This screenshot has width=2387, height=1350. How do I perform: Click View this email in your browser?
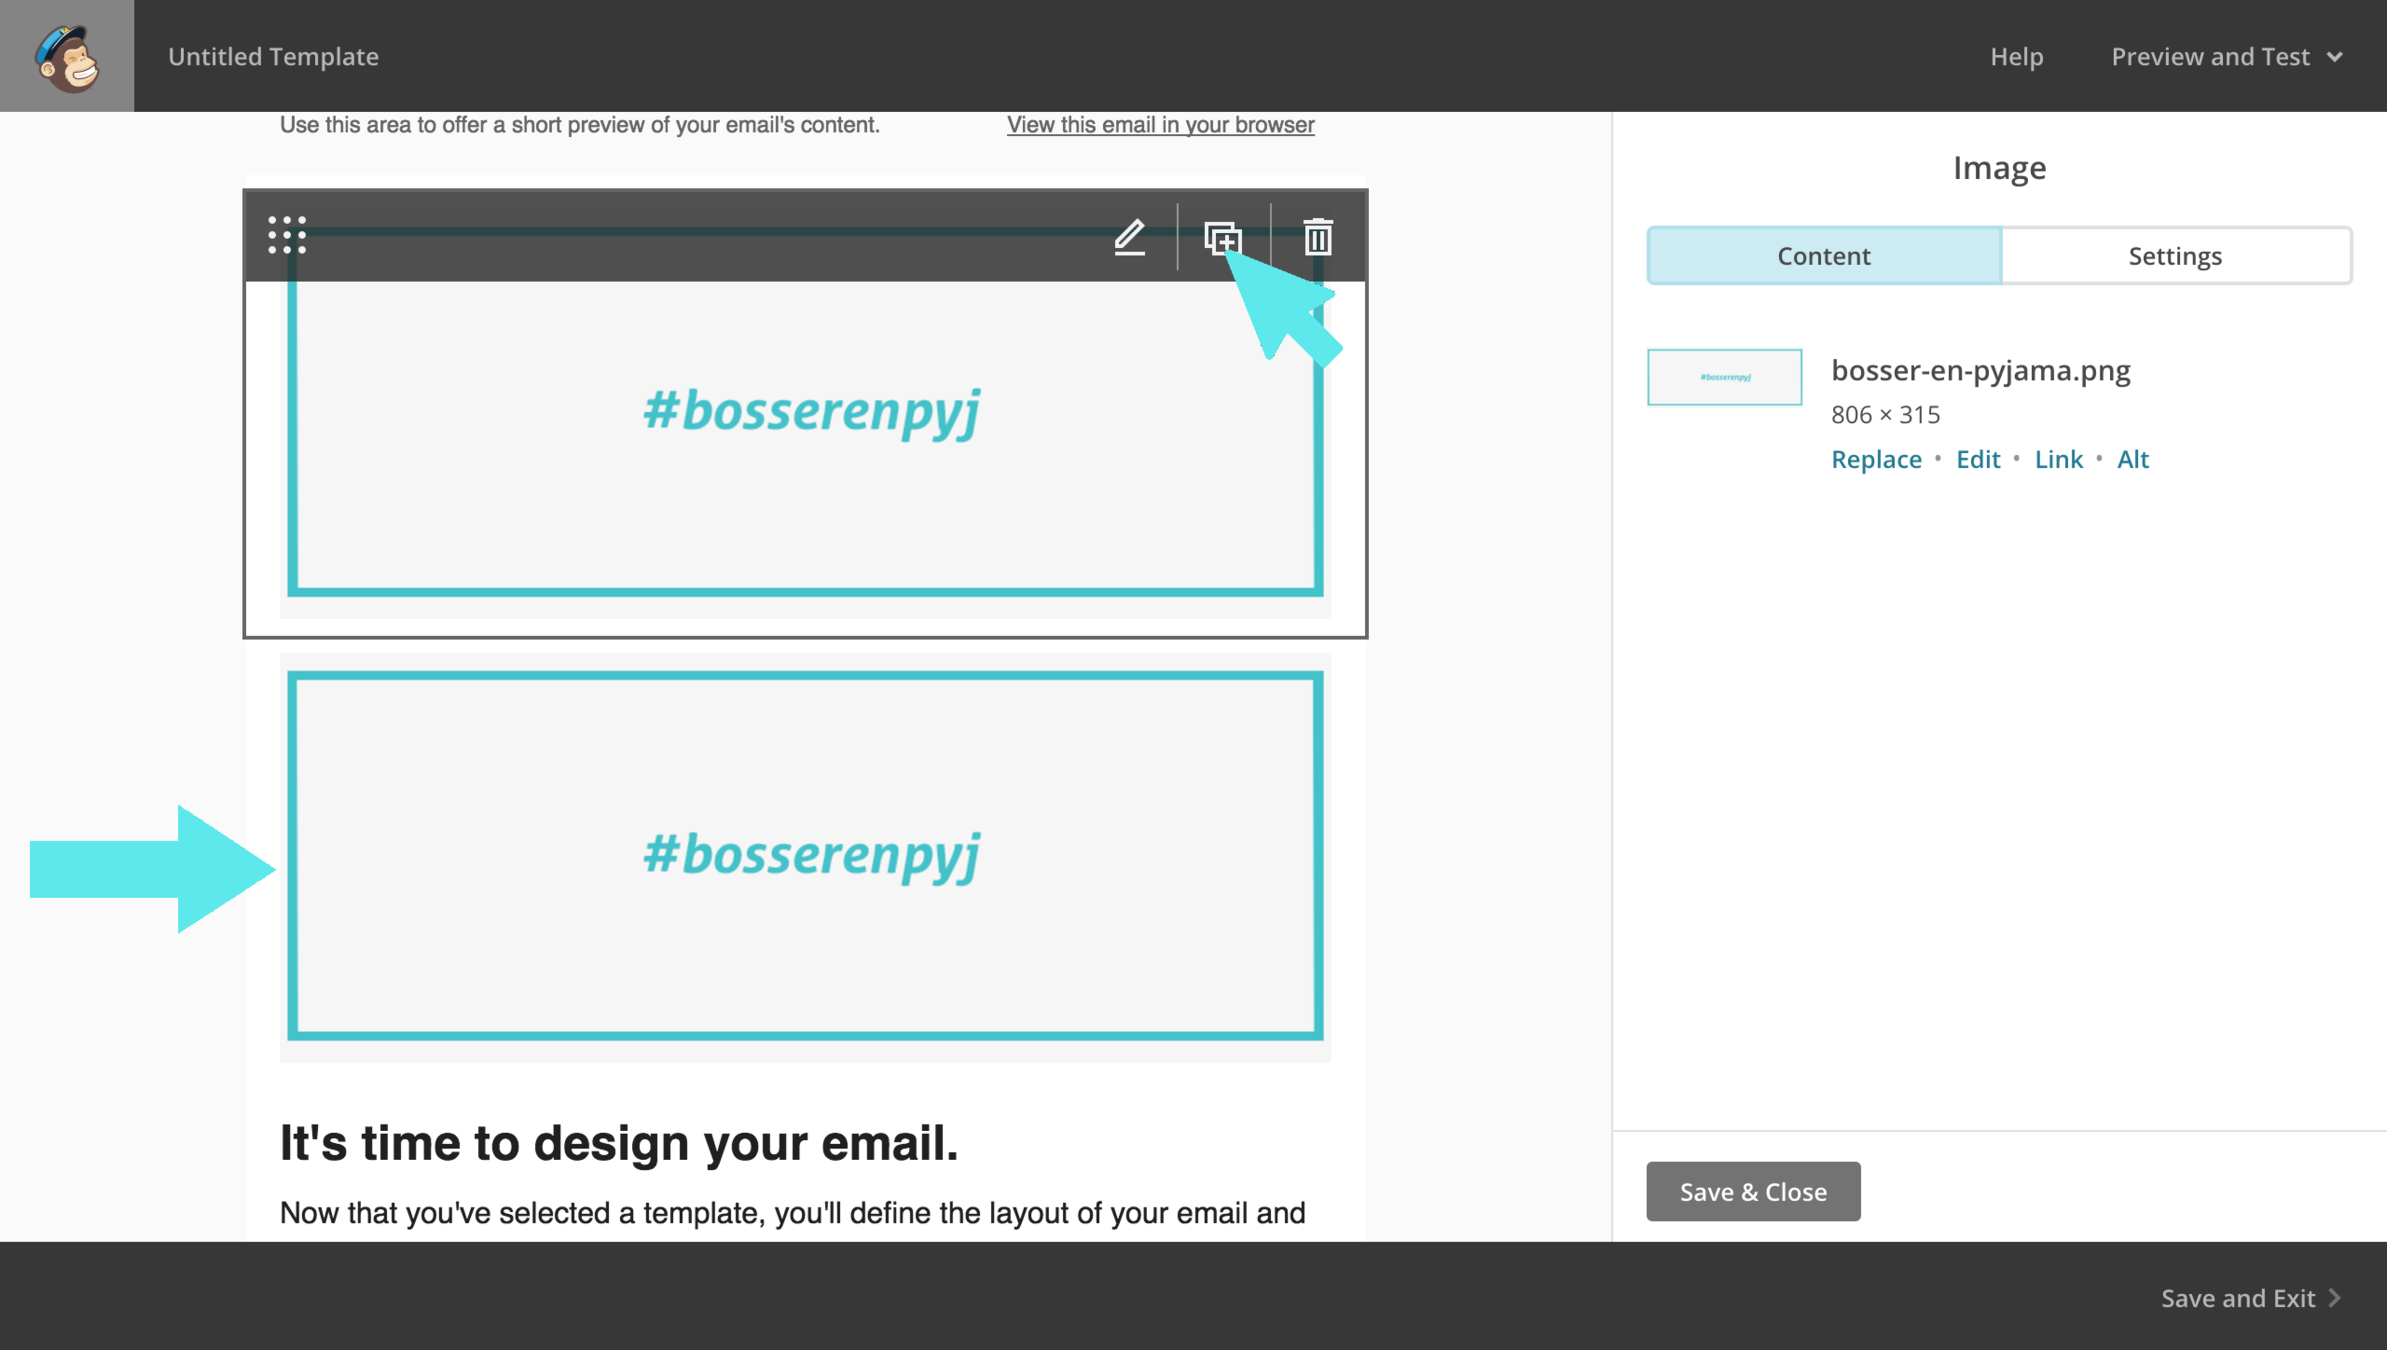[1160, 125]
